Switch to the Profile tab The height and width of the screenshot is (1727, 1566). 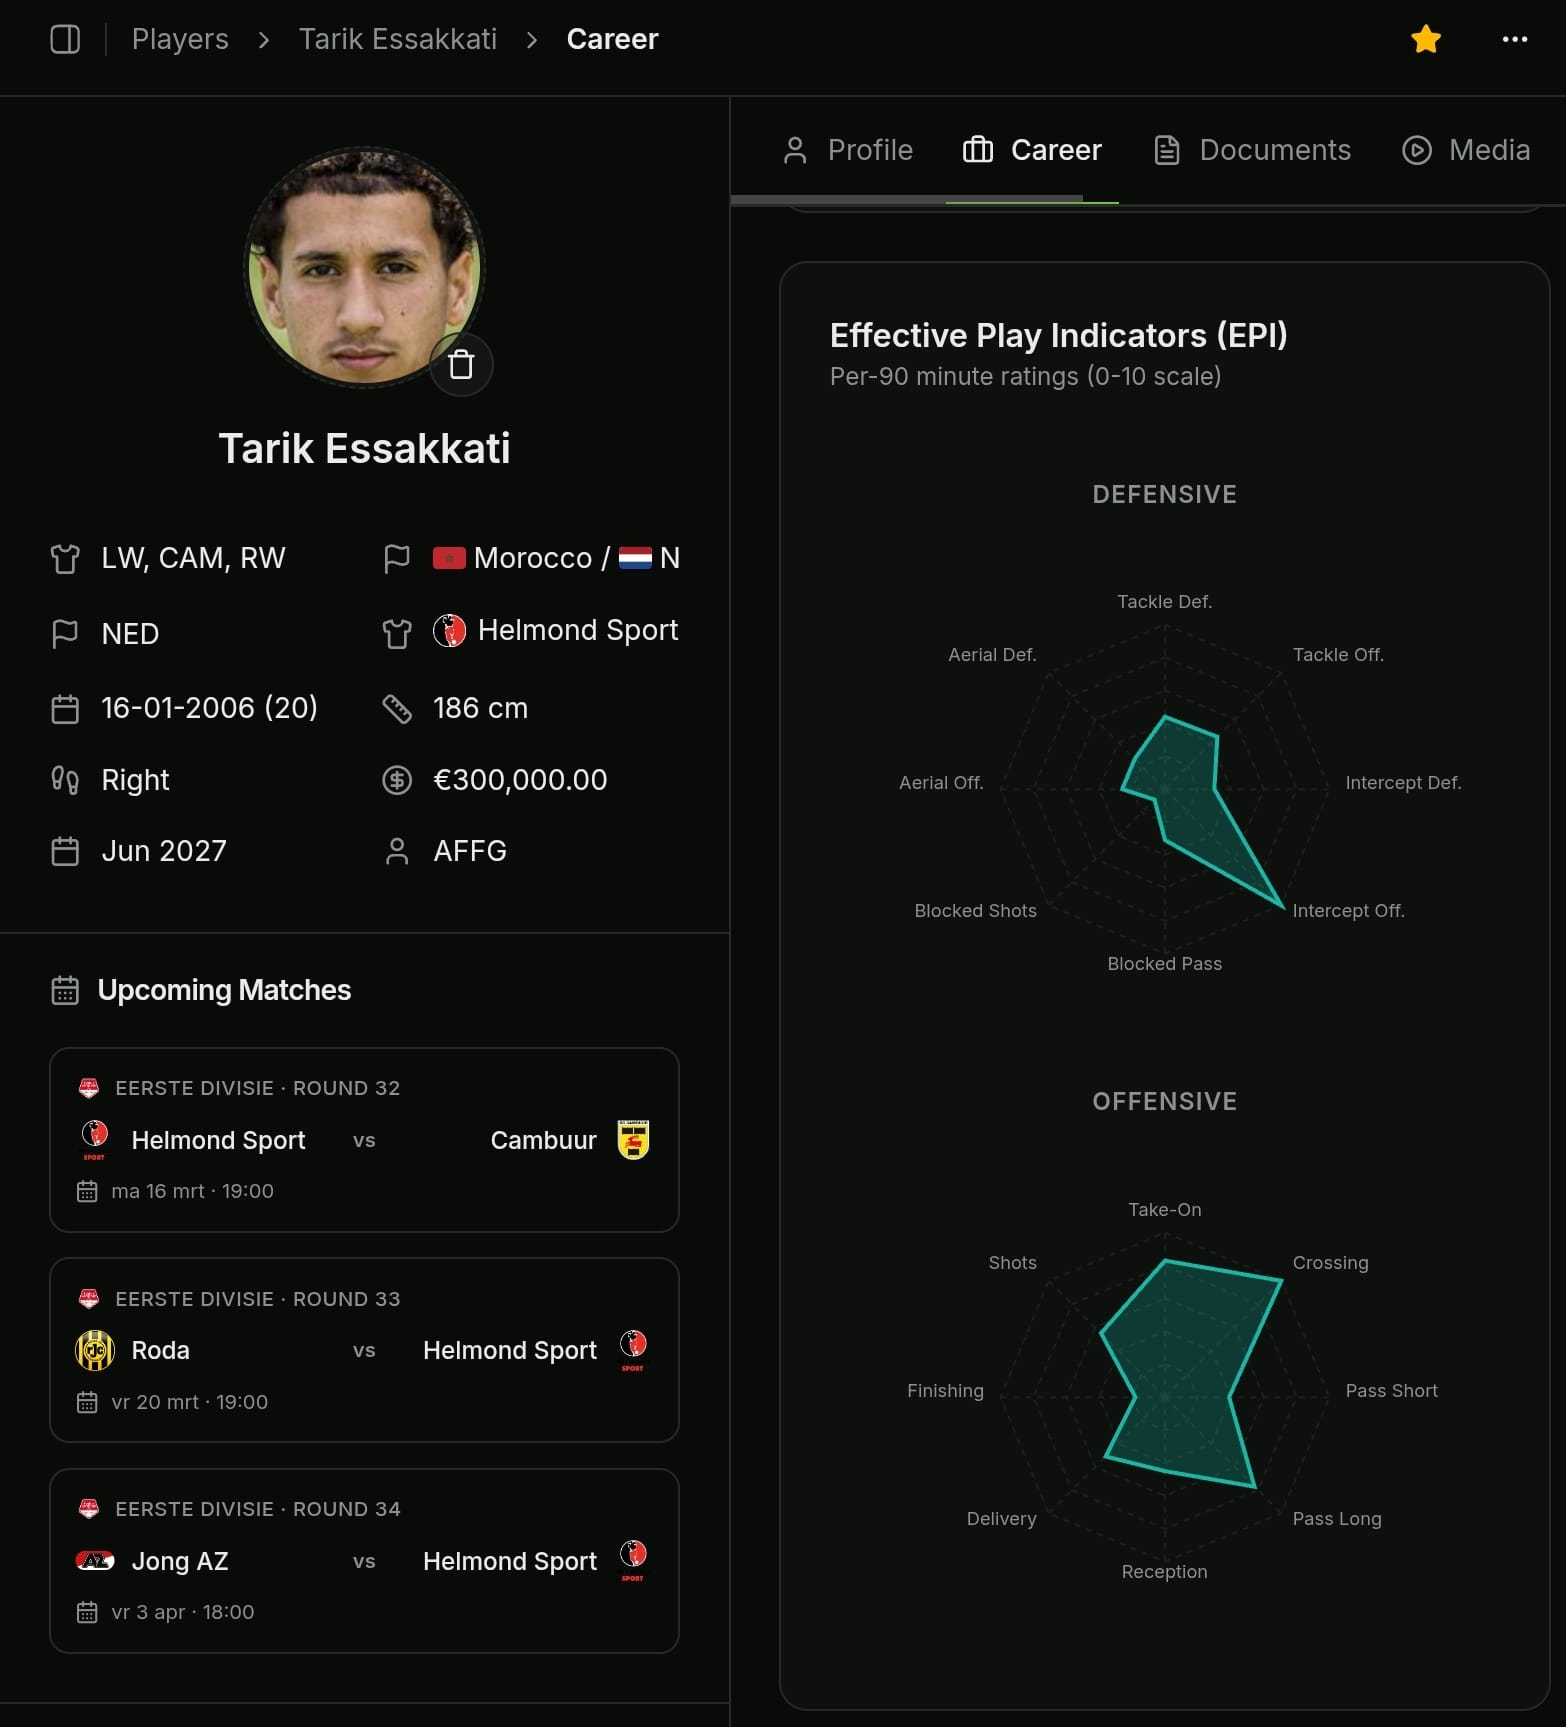848,150
